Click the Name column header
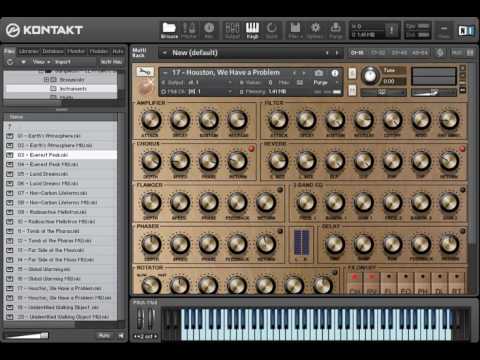This screenshot has height=360, width=480. coord(60,117)
